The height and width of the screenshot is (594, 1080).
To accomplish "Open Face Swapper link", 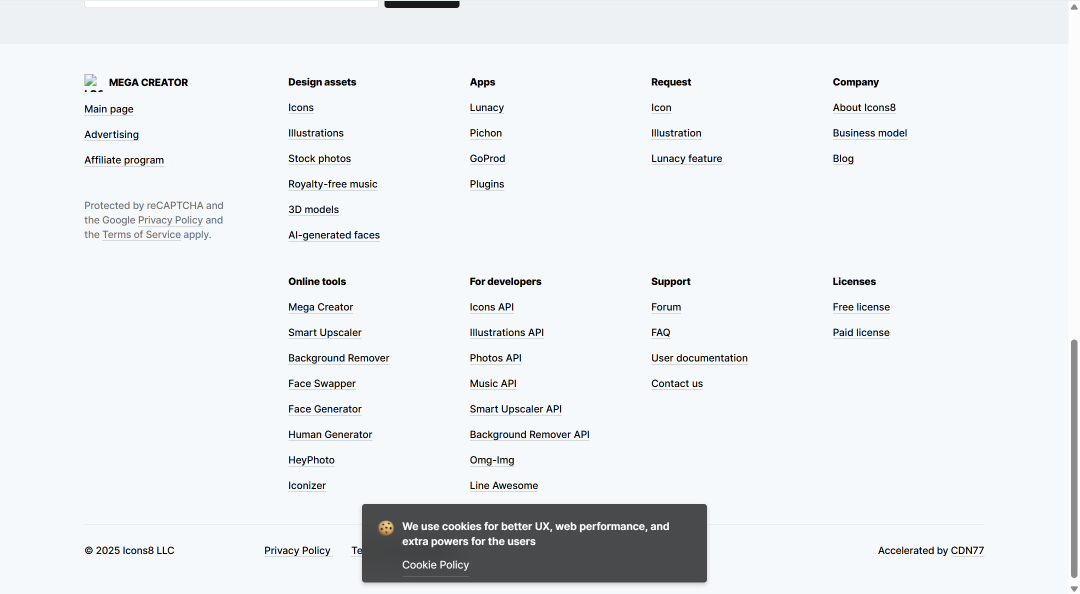I will pos(322,384).
